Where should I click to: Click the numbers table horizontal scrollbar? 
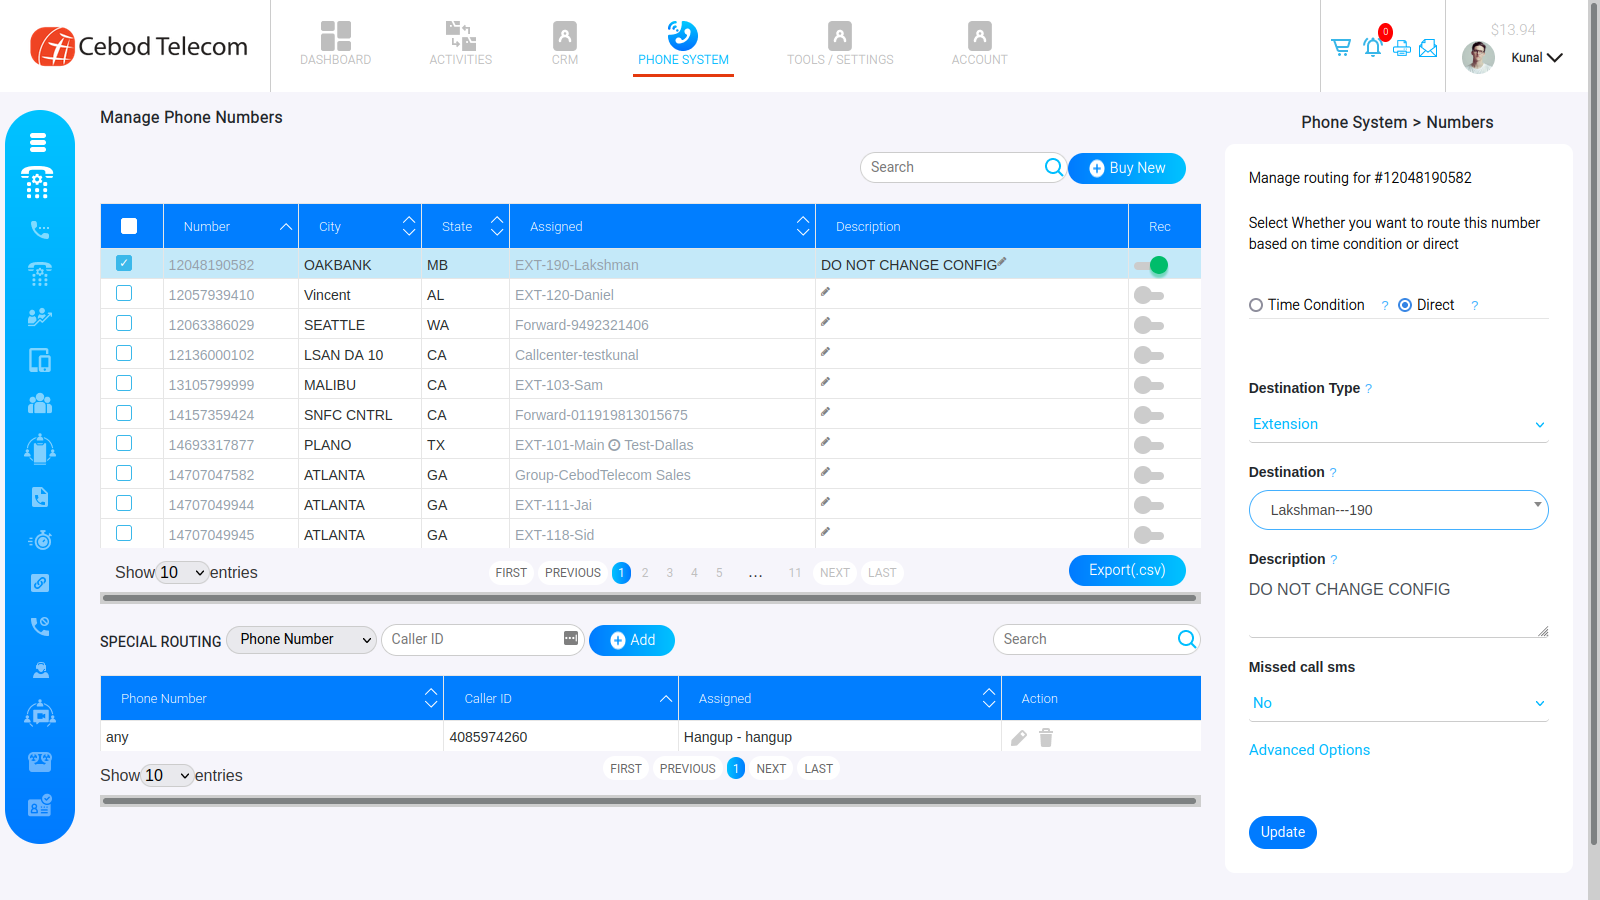click(x=650, y=598)
